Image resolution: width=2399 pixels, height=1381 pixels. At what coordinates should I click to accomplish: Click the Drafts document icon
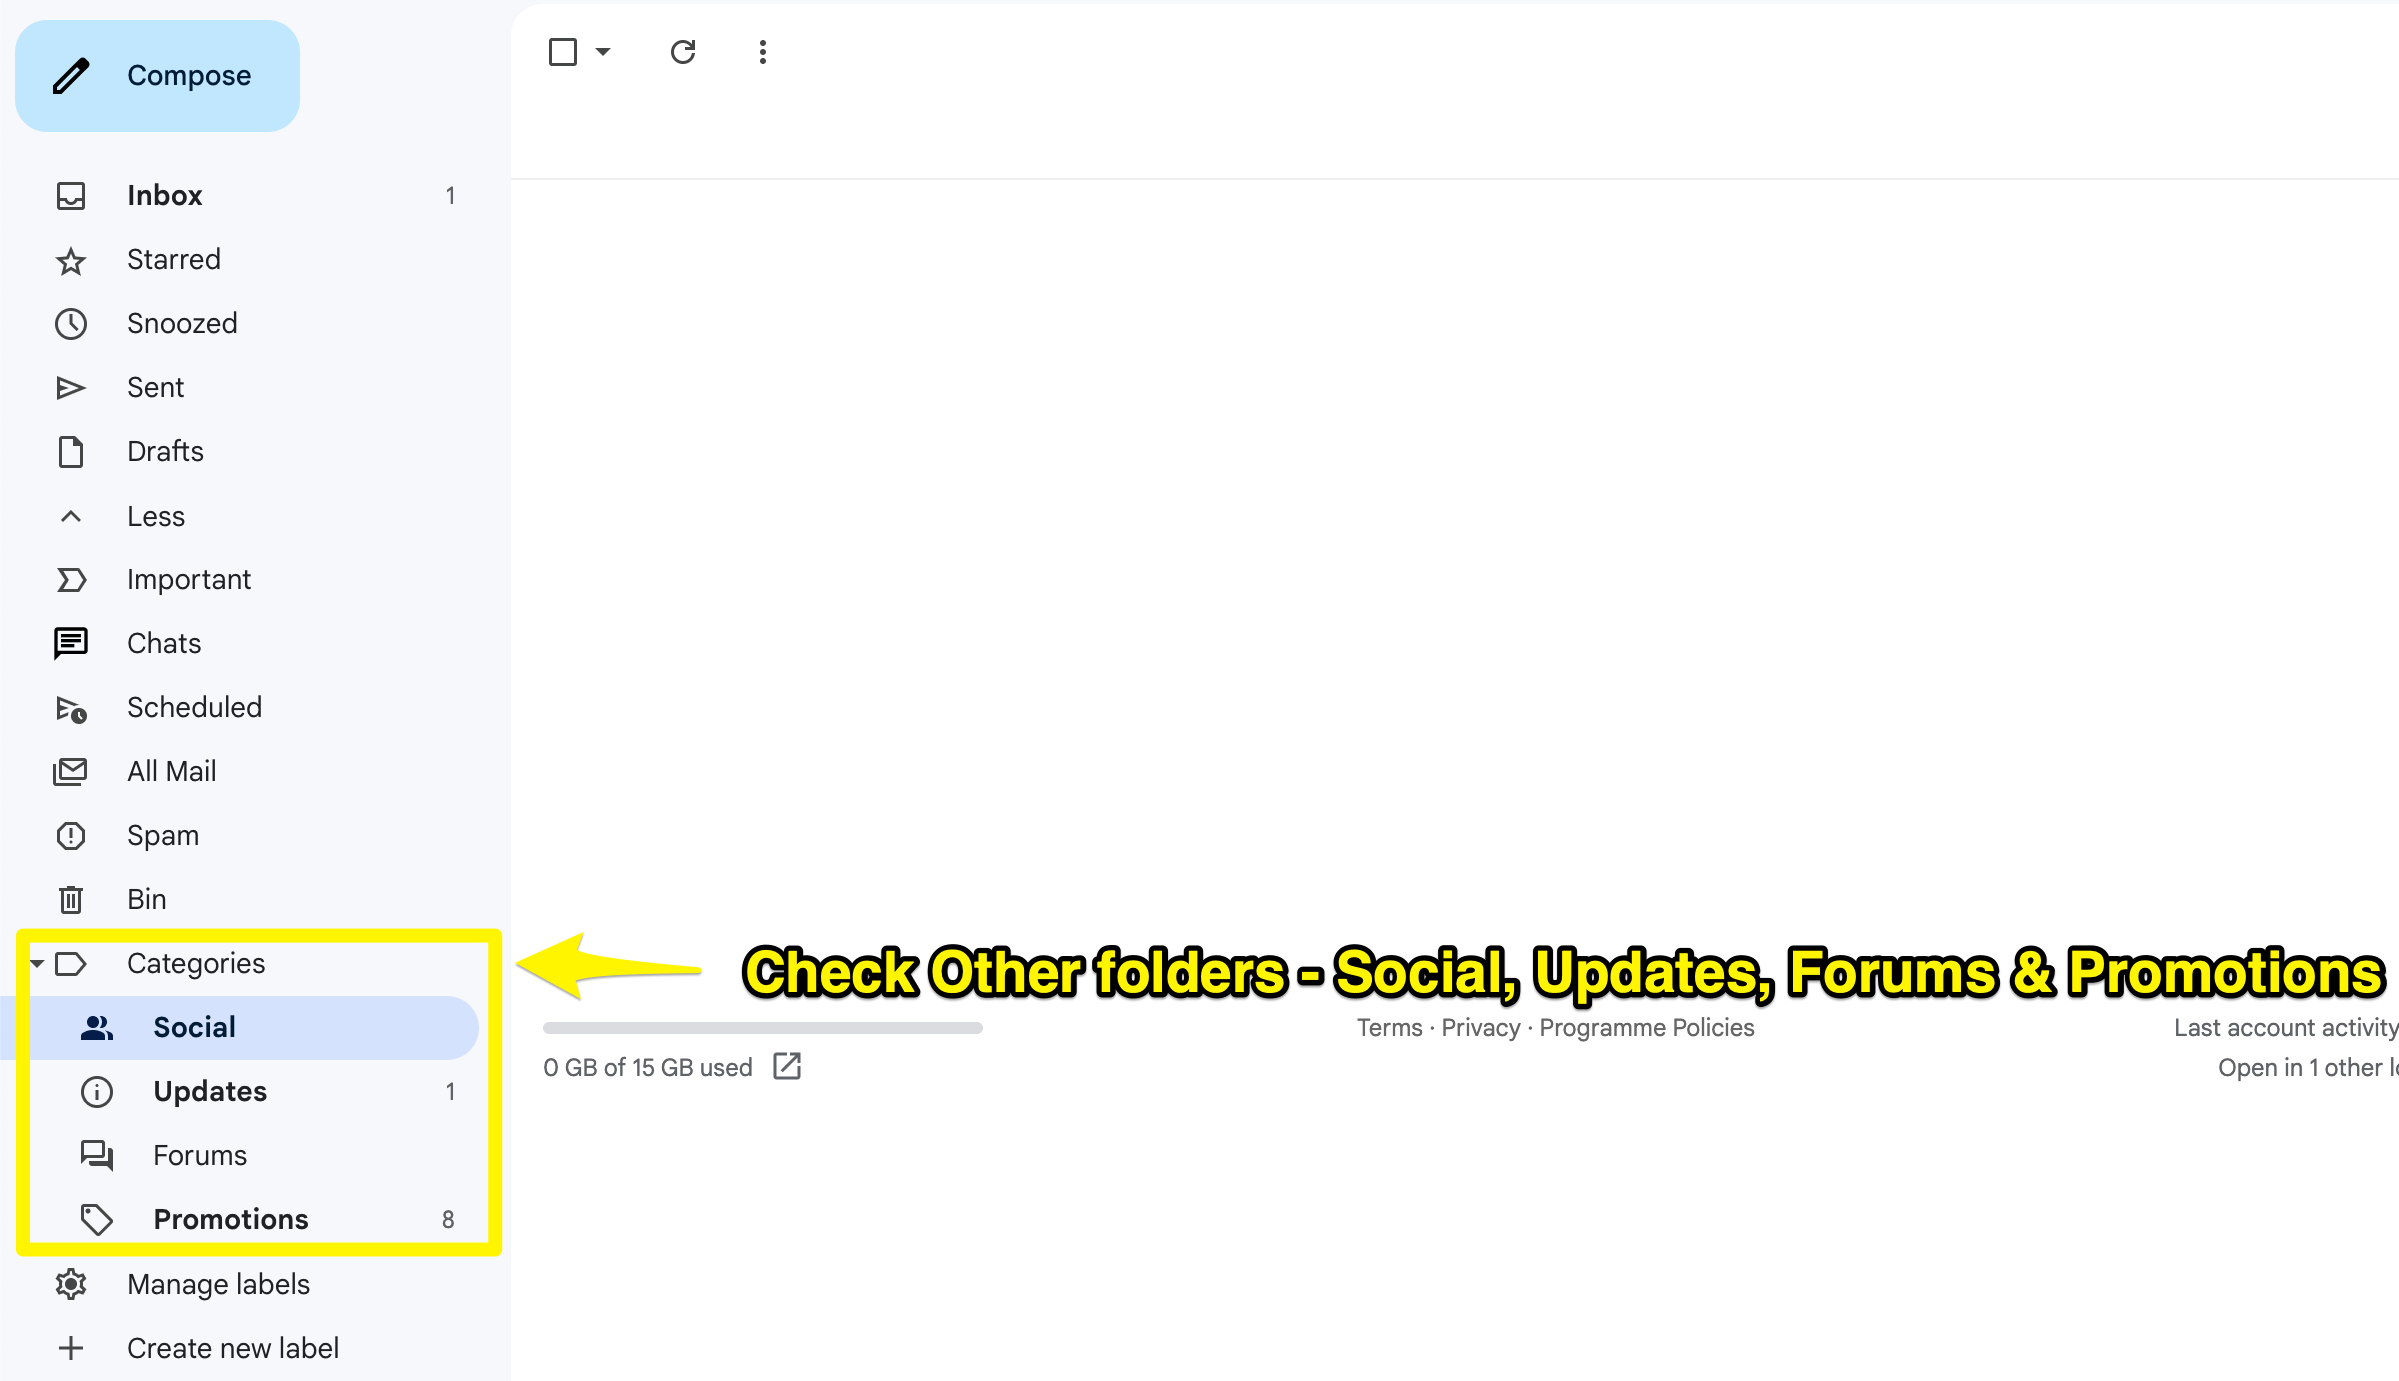[x=71, y=452]
